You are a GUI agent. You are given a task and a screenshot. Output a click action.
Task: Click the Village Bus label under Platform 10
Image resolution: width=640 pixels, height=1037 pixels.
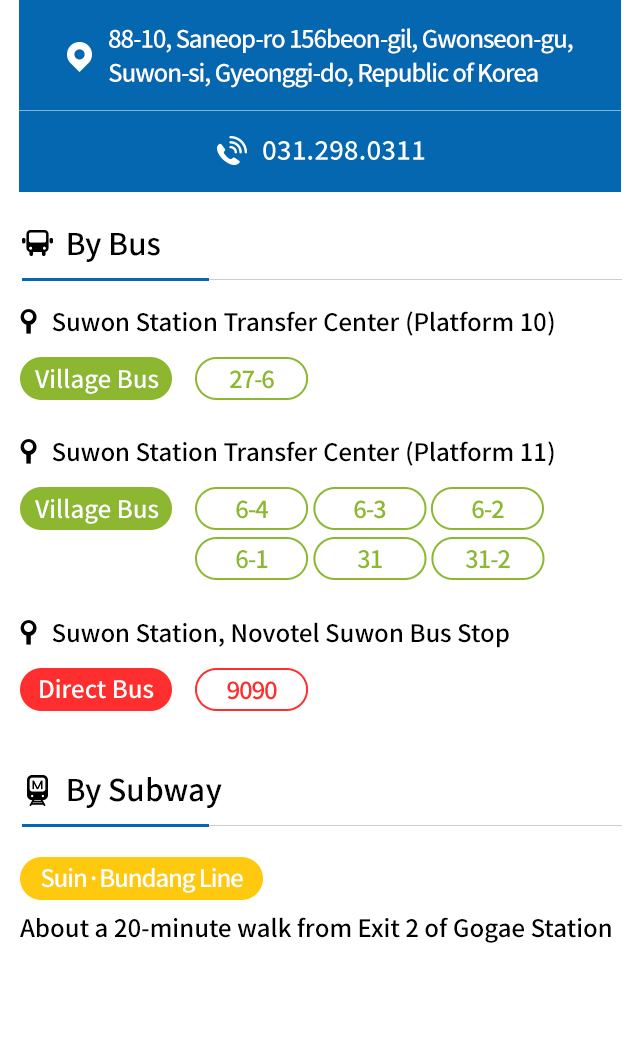pos(96,379)
